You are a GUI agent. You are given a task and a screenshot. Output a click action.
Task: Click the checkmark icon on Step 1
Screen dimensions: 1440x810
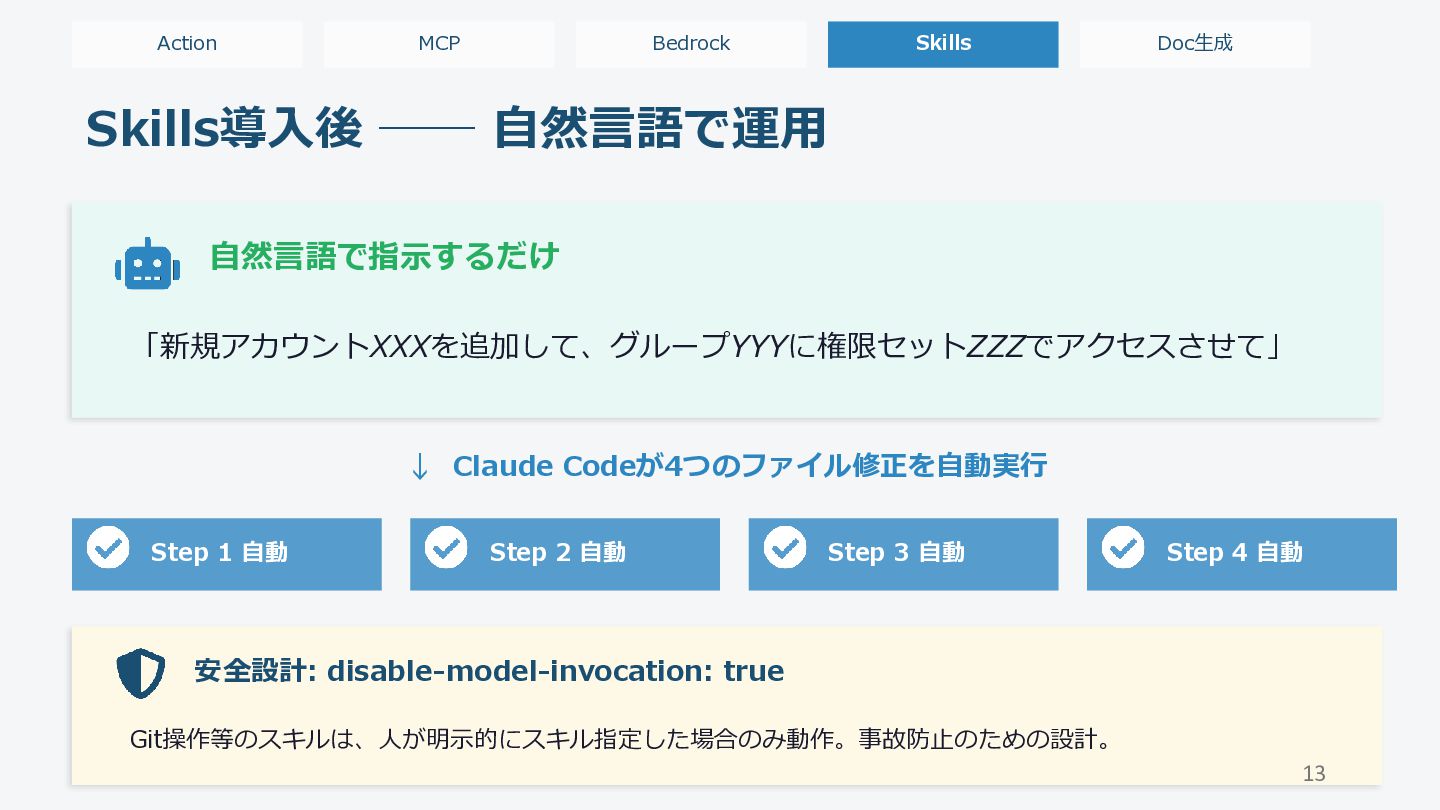(x=108, y=547)
